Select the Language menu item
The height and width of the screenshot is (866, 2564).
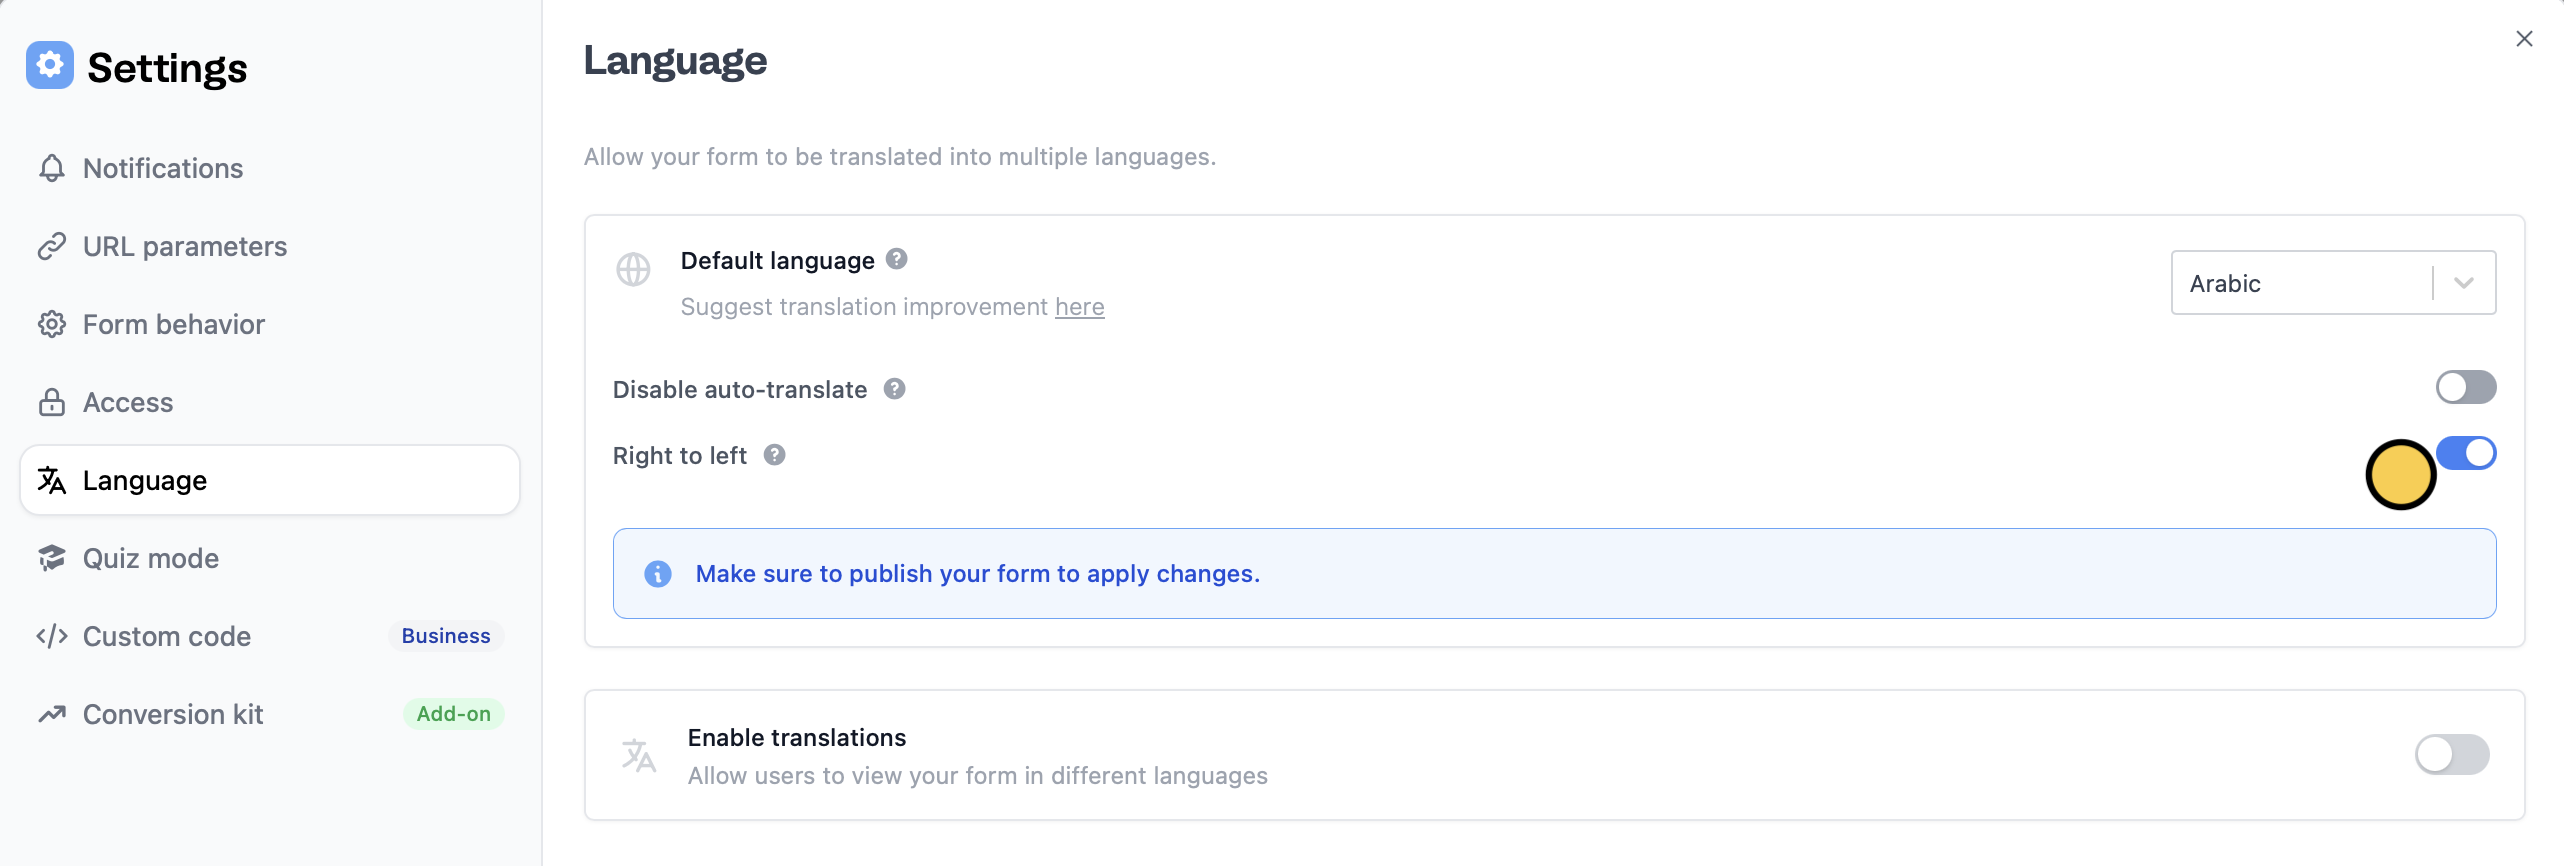(x=270, y=480)
